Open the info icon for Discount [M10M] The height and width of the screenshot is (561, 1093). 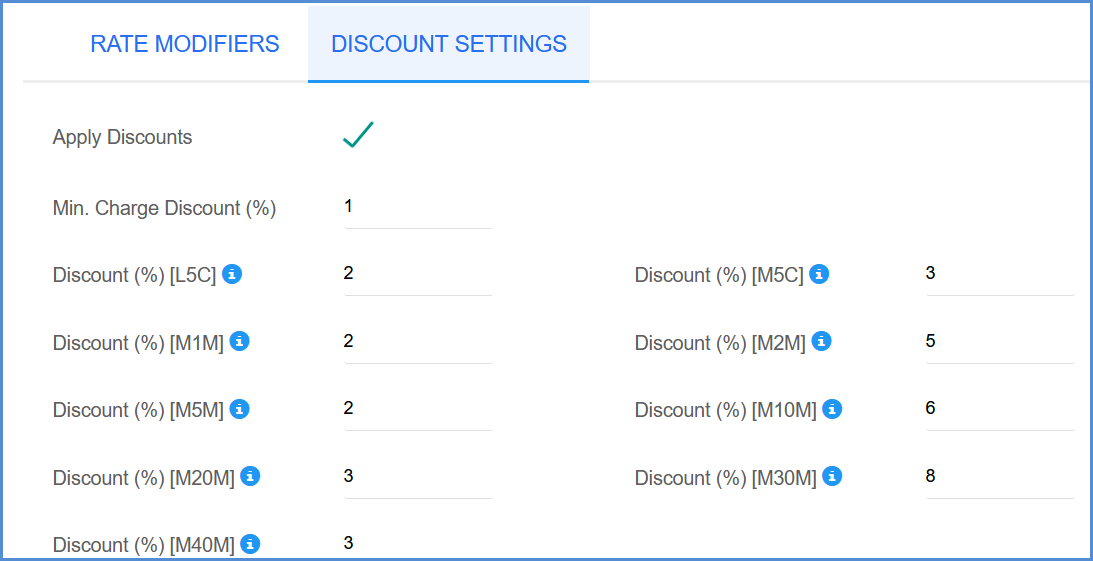[832, 409]
